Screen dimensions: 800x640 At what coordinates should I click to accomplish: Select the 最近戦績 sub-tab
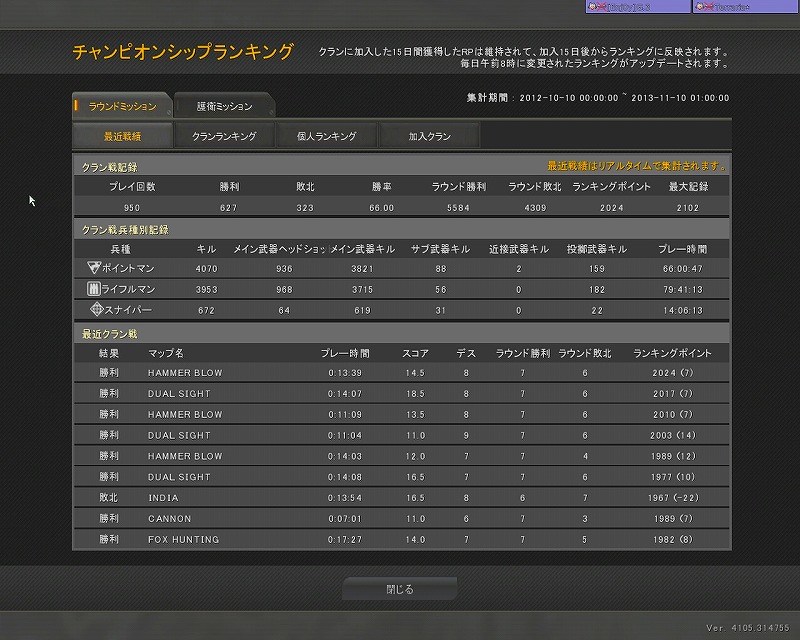tap(122, 136)
